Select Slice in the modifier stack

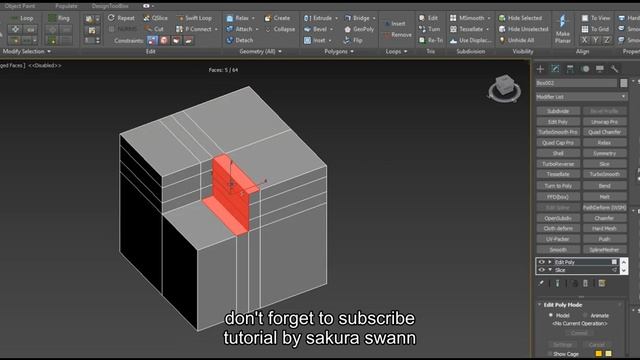(x=560, y=270)
